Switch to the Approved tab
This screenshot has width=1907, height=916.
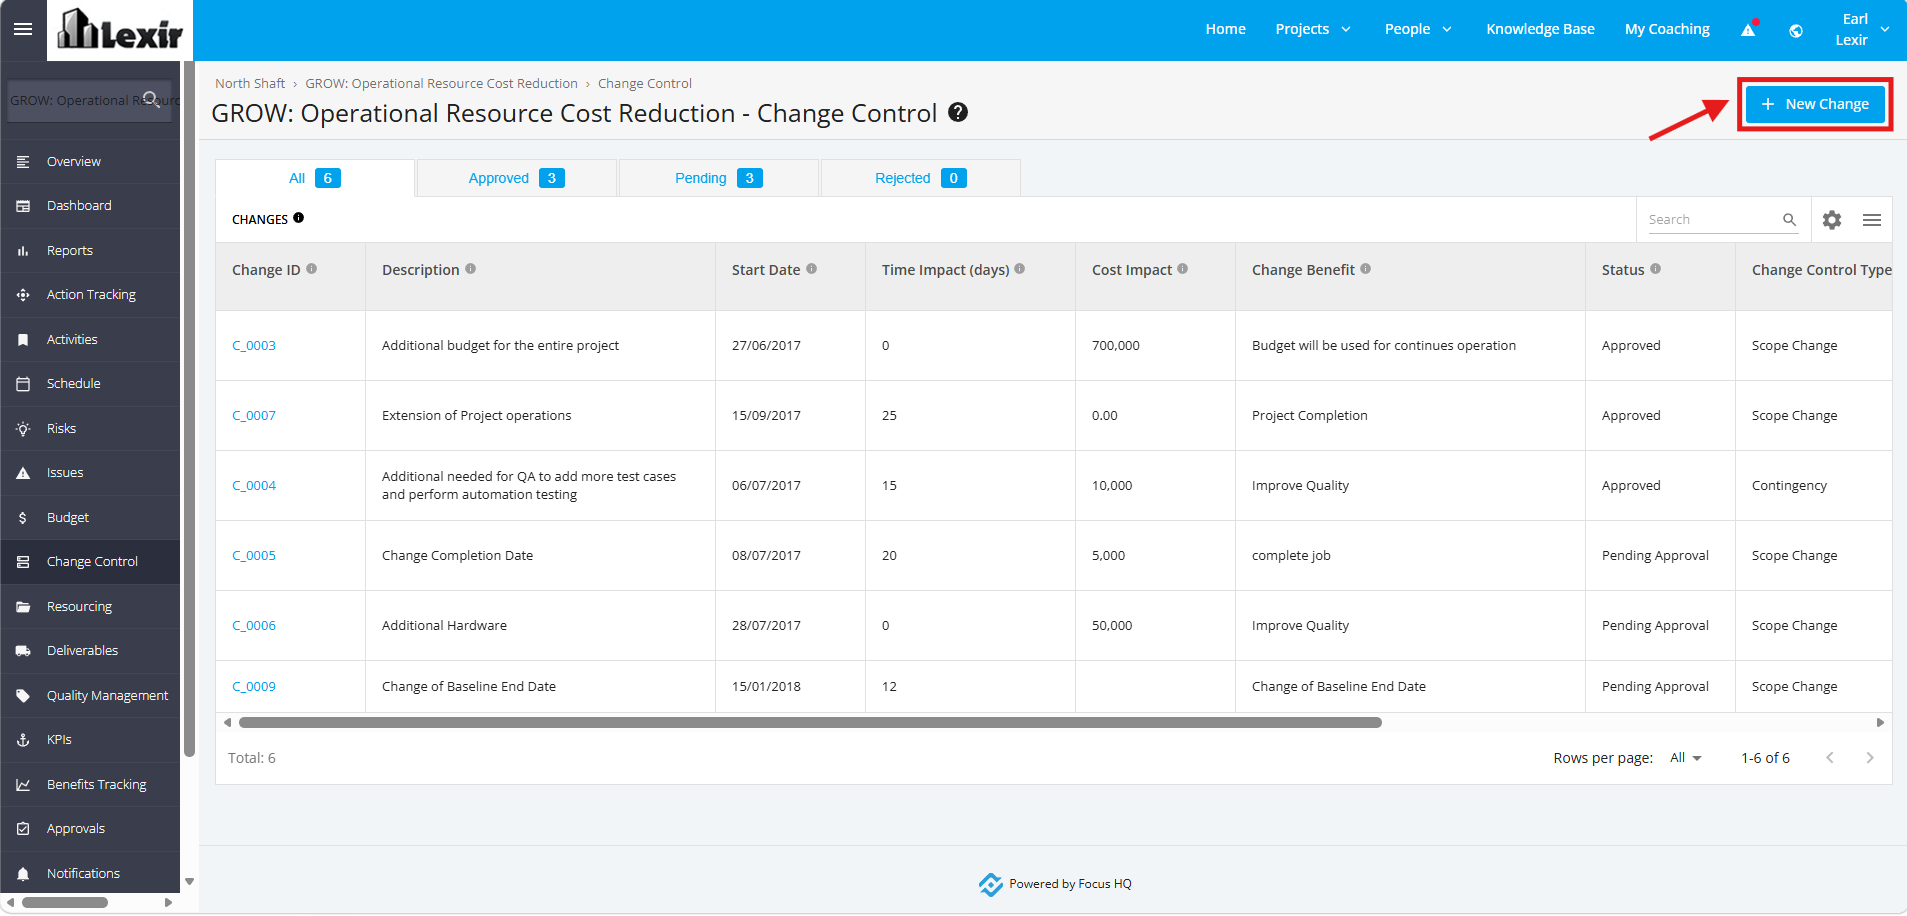coord(517,178)
